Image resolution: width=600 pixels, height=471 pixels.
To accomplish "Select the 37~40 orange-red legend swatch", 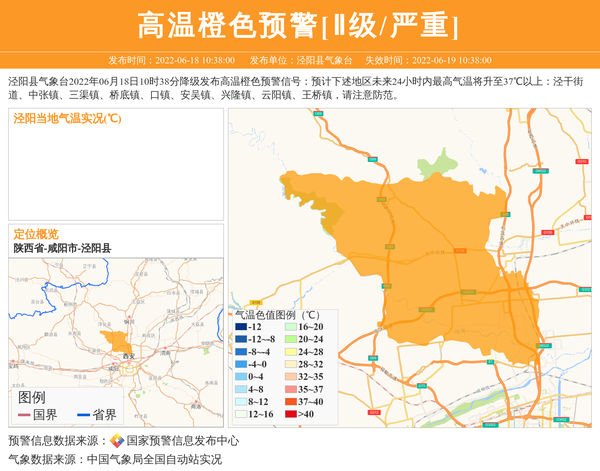I will coord(290,400).
